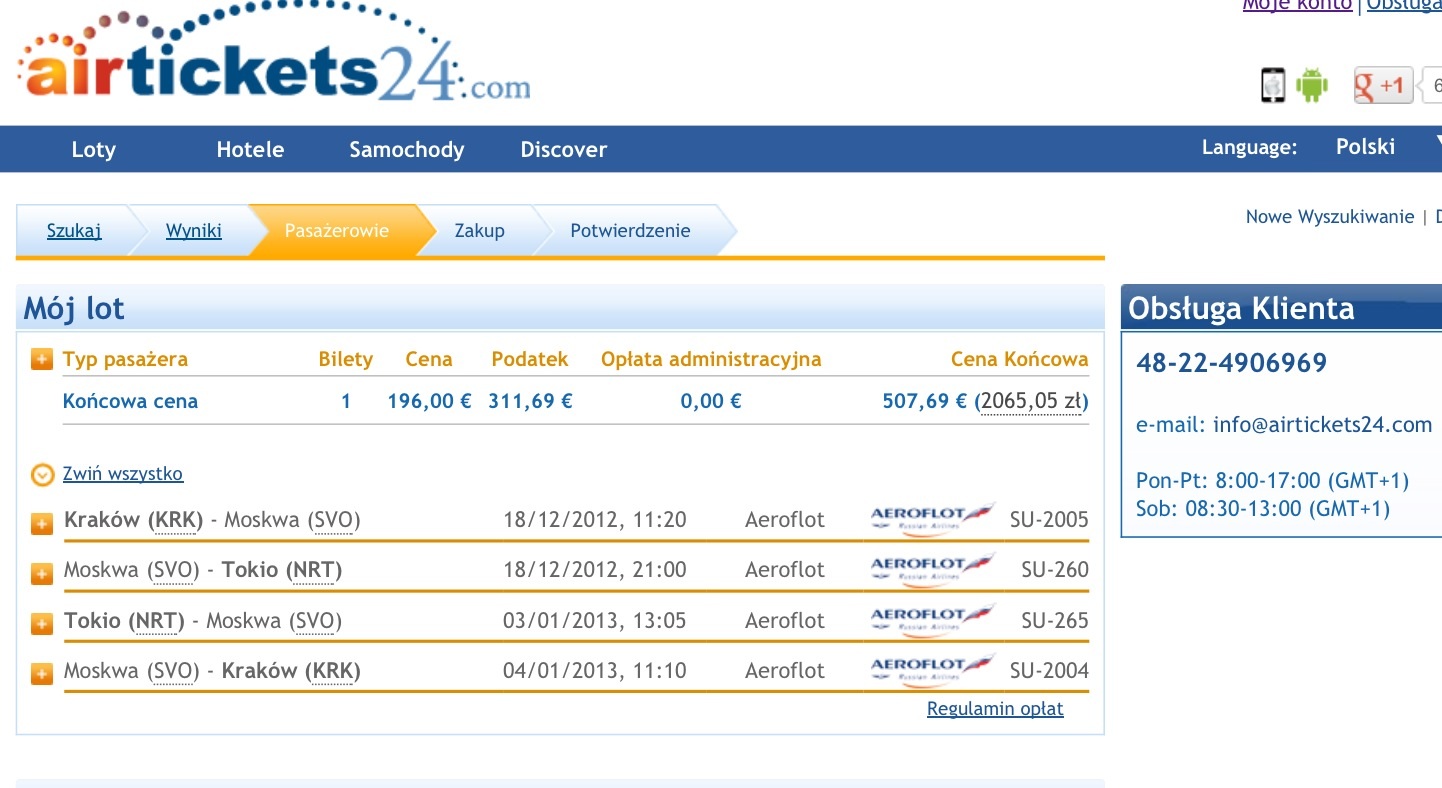Click the Tokio (NRT) - Moskwa (SVO) route text
Viewport: 1442px width, 788px height.
(x=203, y=620)
